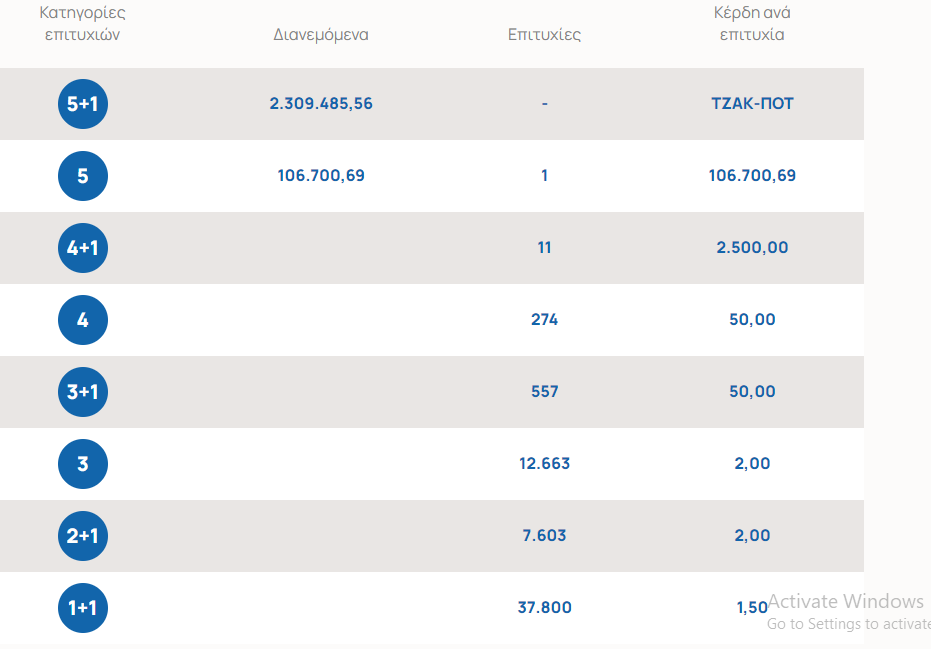The image size is (931, 649).
Task: Click the Επιτυχίες column header
Action: coord(544,35)
